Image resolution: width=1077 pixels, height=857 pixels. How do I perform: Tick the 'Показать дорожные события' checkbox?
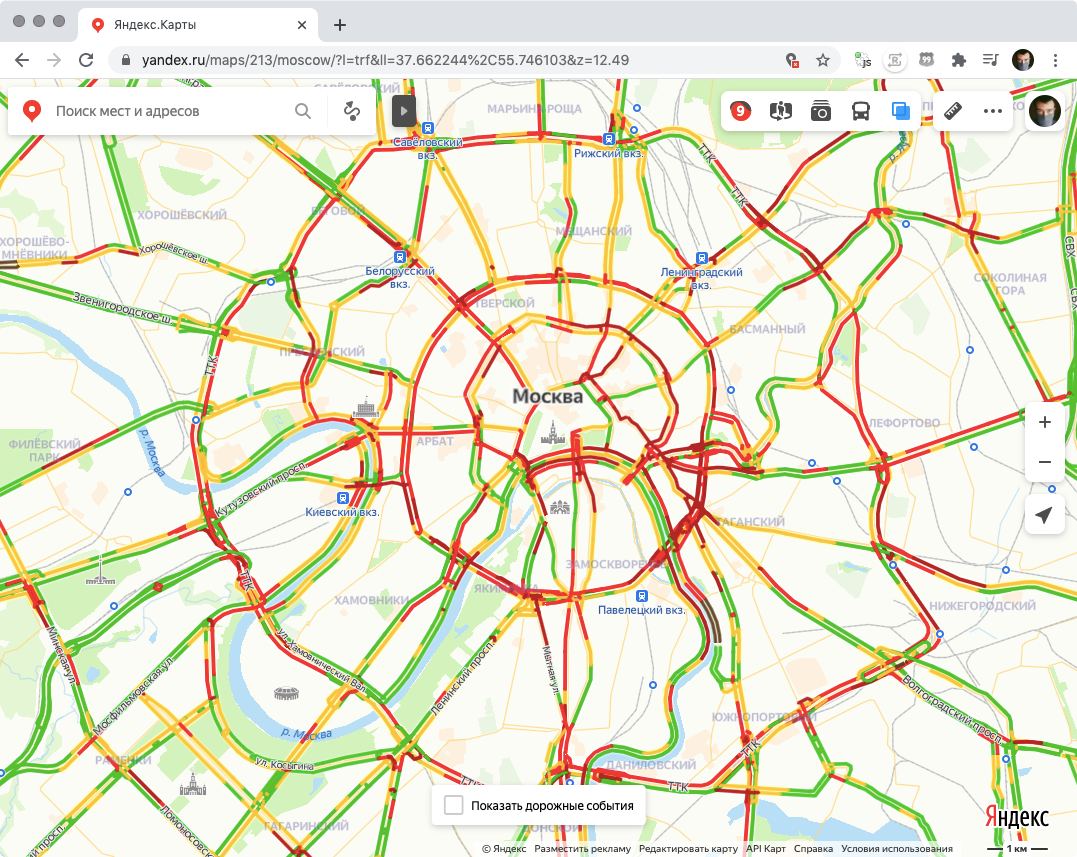click(x=453, y=805)
